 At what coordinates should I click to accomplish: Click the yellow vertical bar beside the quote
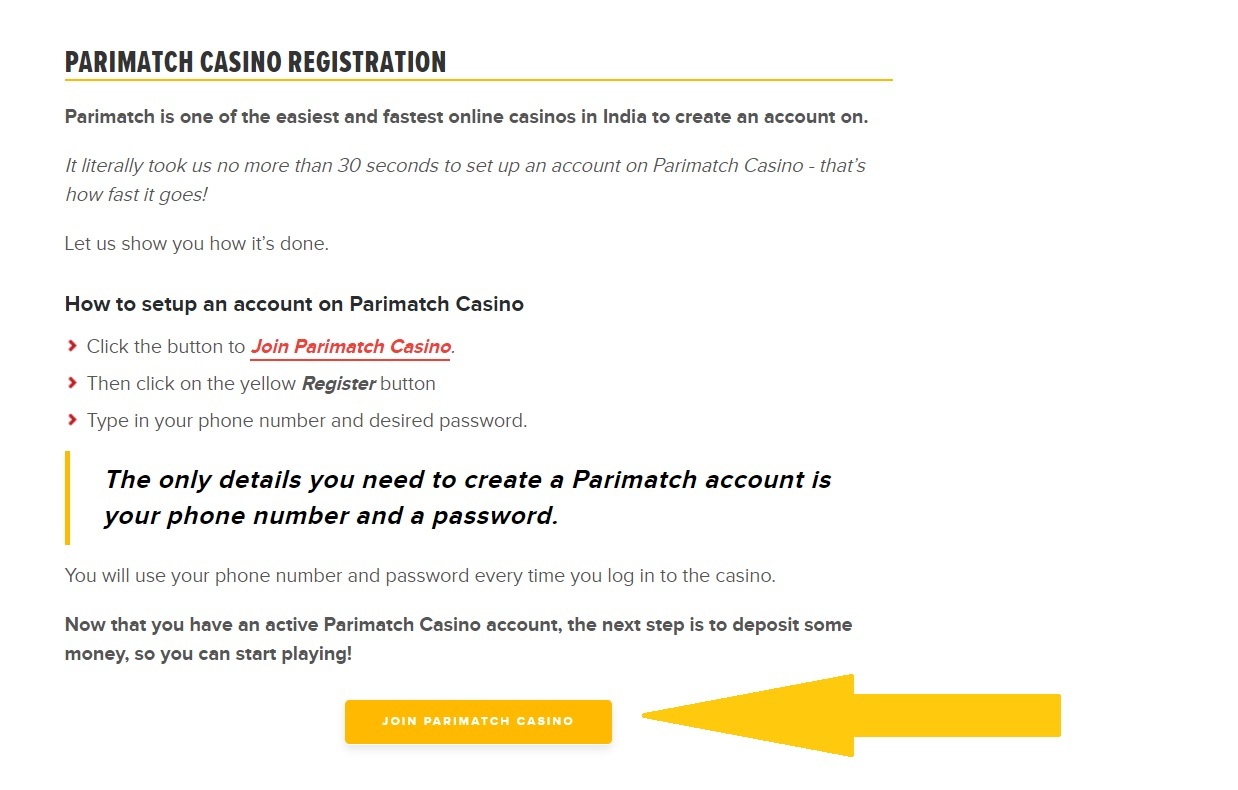tap(67, 497)
